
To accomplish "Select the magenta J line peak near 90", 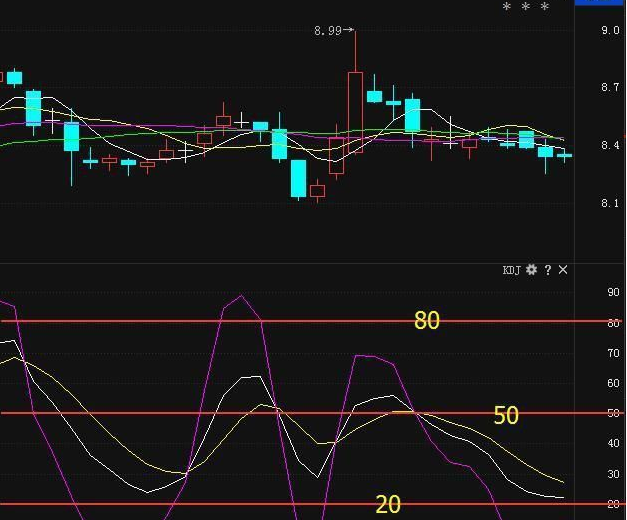I will coord(241,296).
